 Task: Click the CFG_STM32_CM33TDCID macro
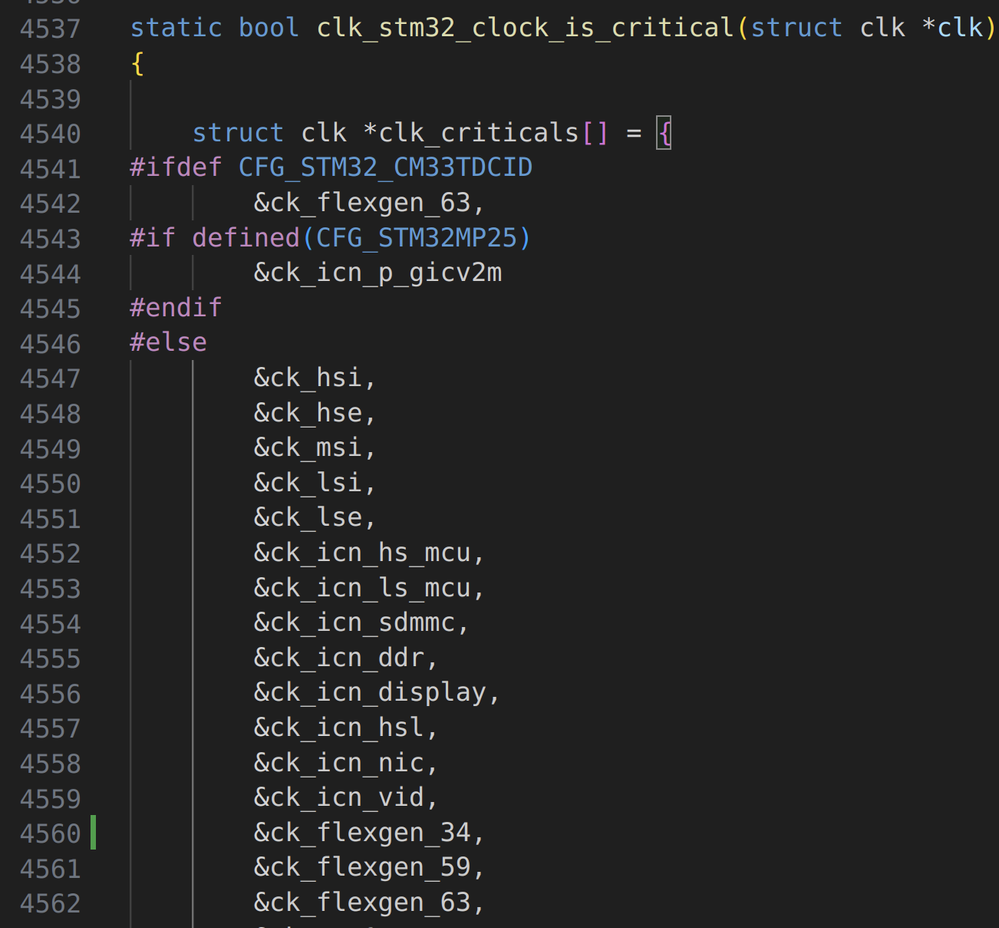pyautogui.click(x=385, y=168)
